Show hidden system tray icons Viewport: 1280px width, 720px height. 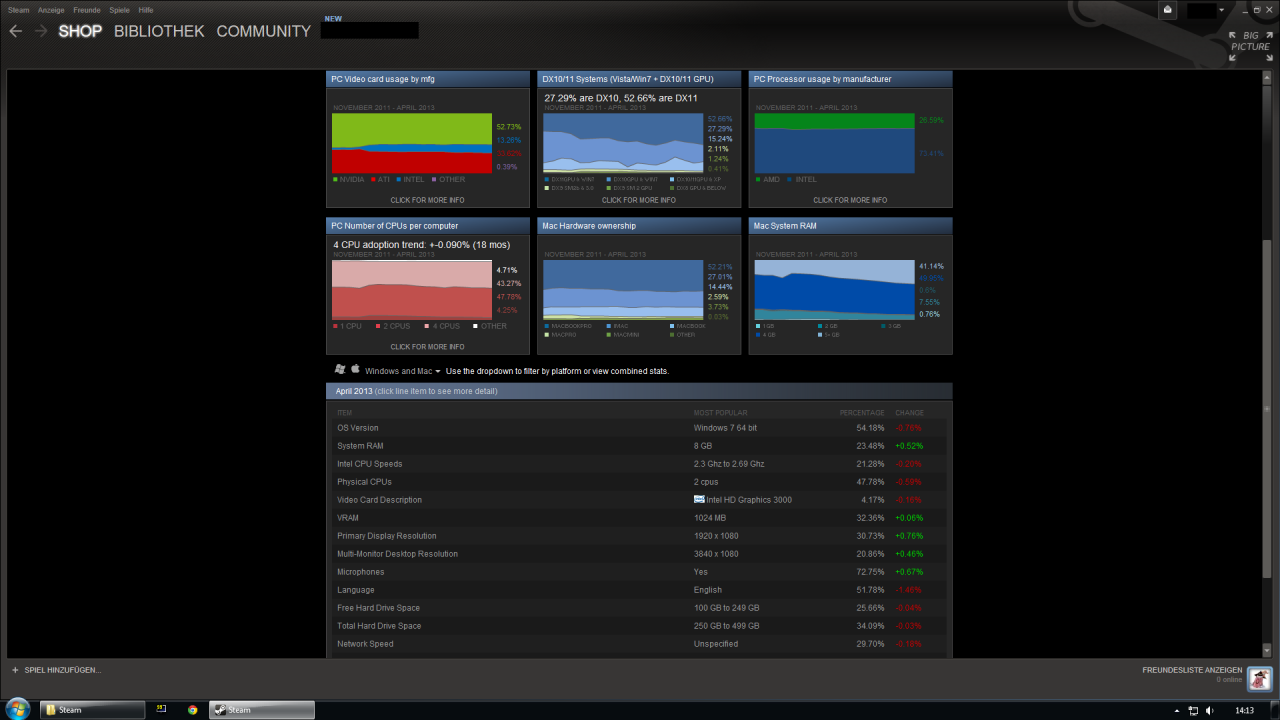1176,710
